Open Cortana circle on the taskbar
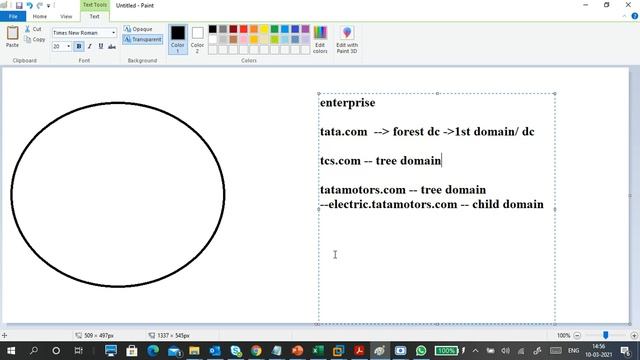This screenshot has width=640, height=360. click(x=56, y=351)
